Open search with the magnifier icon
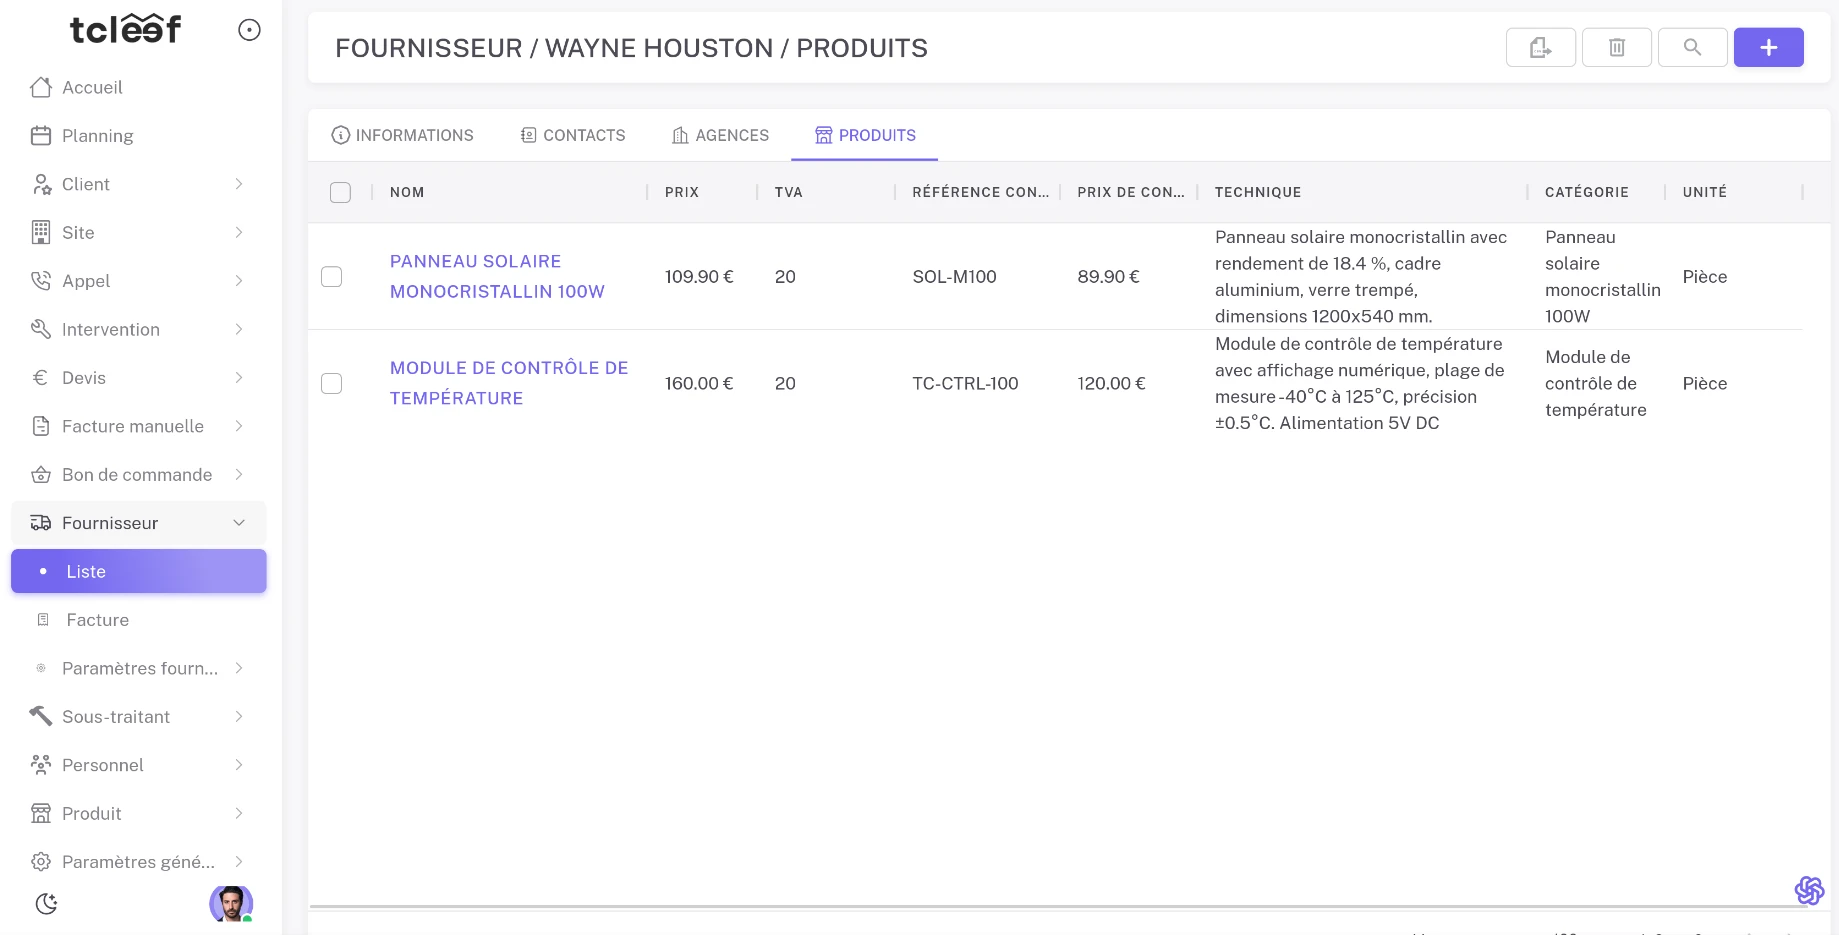The width and height of the screenshot is (1839, 935). click(1692, 47)
